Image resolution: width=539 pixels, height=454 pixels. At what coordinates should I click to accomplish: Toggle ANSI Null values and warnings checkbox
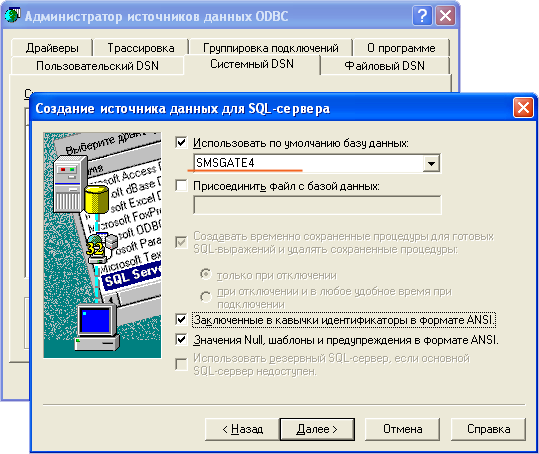181,340
